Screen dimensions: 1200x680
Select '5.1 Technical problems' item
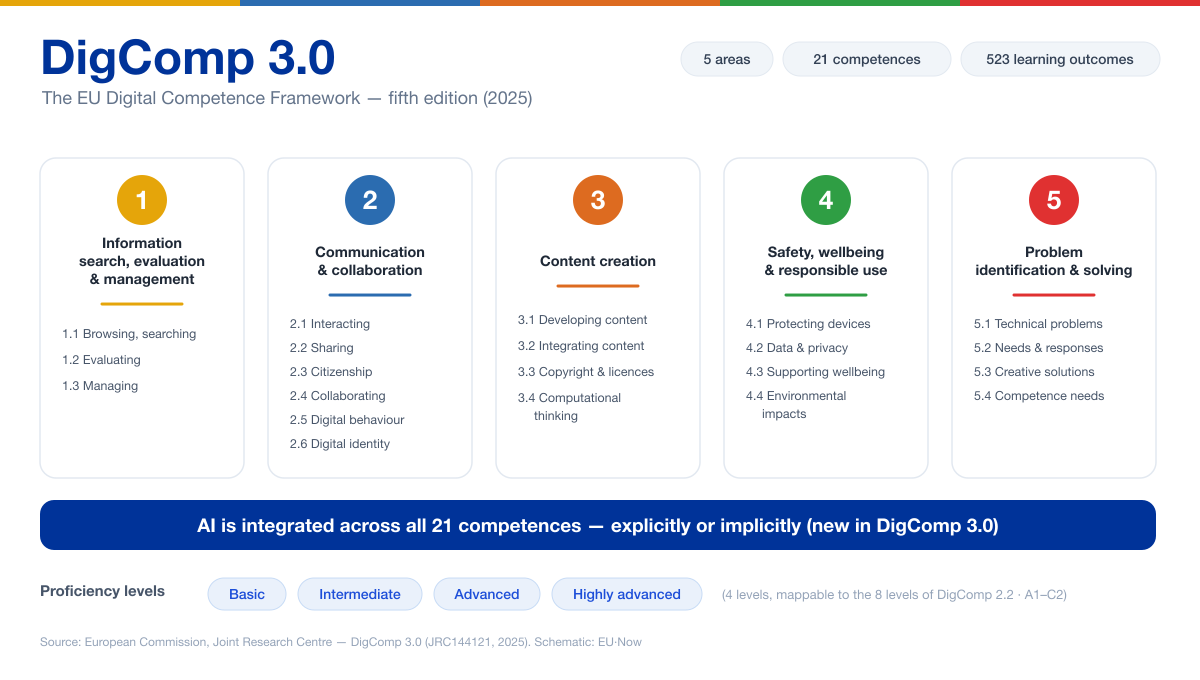tap(1038, 324)
